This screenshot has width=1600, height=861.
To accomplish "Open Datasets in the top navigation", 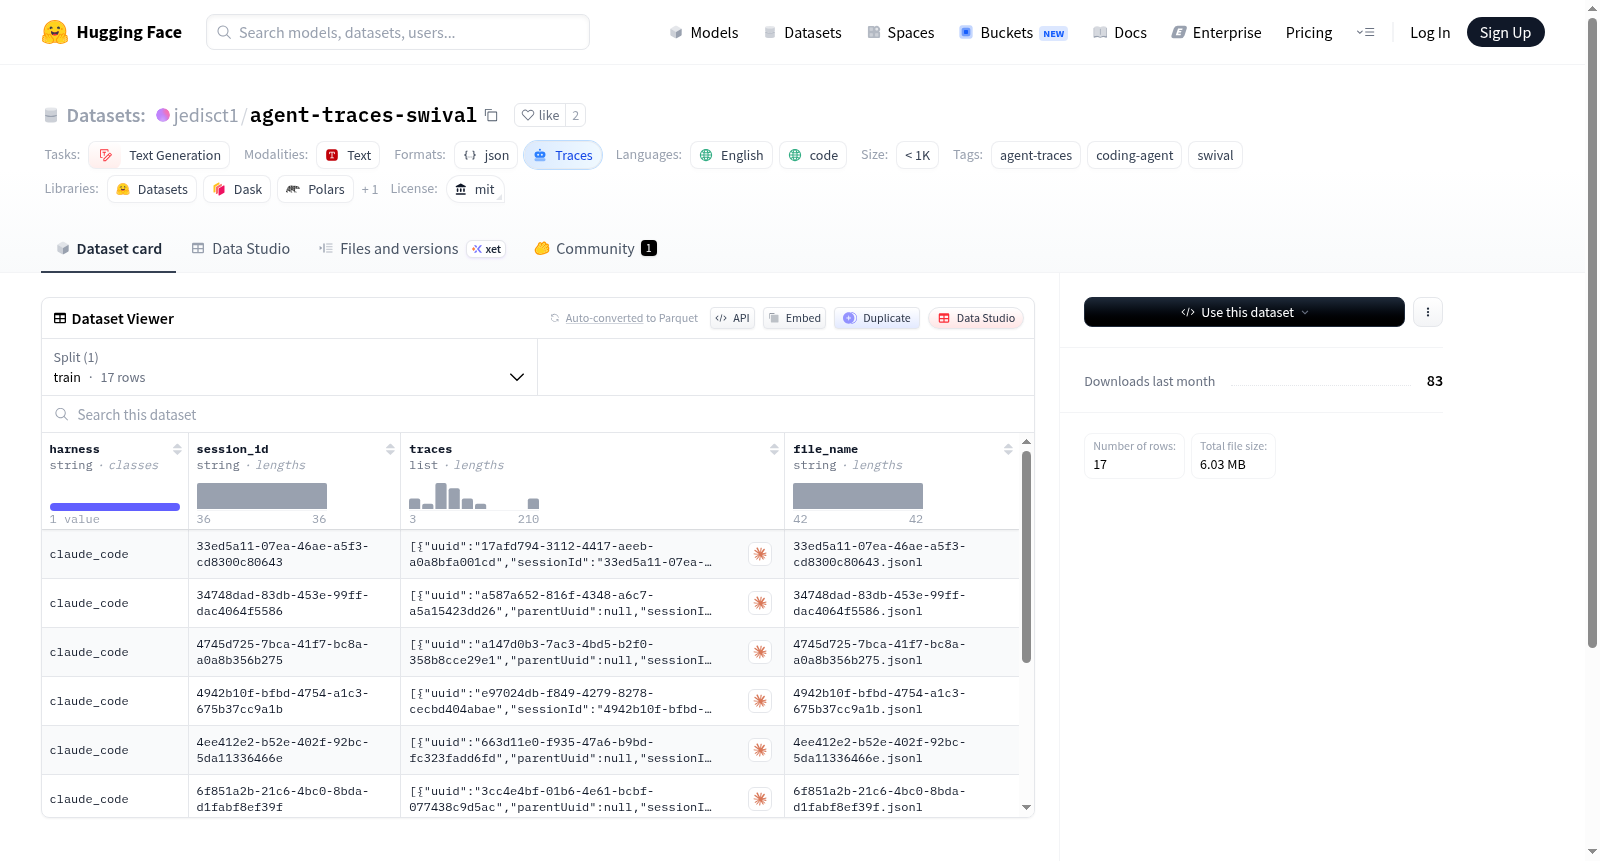I will 802,32.
